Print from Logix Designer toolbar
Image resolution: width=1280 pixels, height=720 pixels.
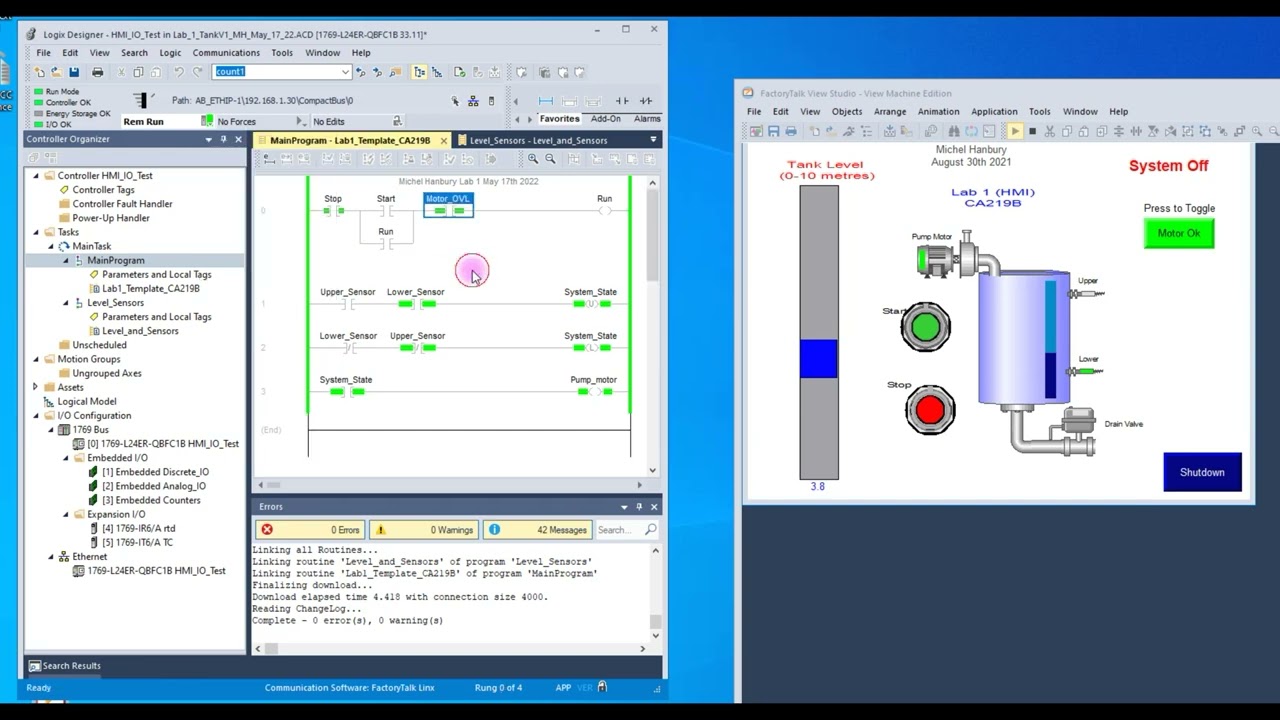(x=97, y=72)
